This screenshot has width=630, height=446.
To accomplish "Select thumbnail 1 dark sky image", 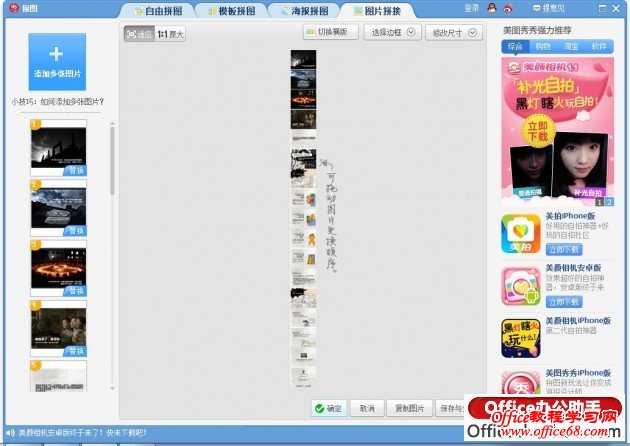I will 58,147.
